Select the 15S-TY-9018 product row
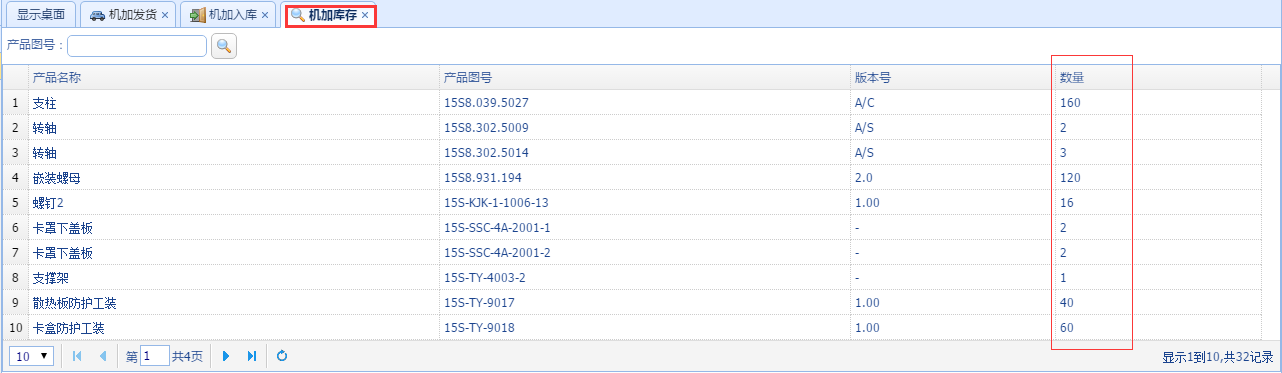Viewport: 1282px width, 373px height. 640,327
